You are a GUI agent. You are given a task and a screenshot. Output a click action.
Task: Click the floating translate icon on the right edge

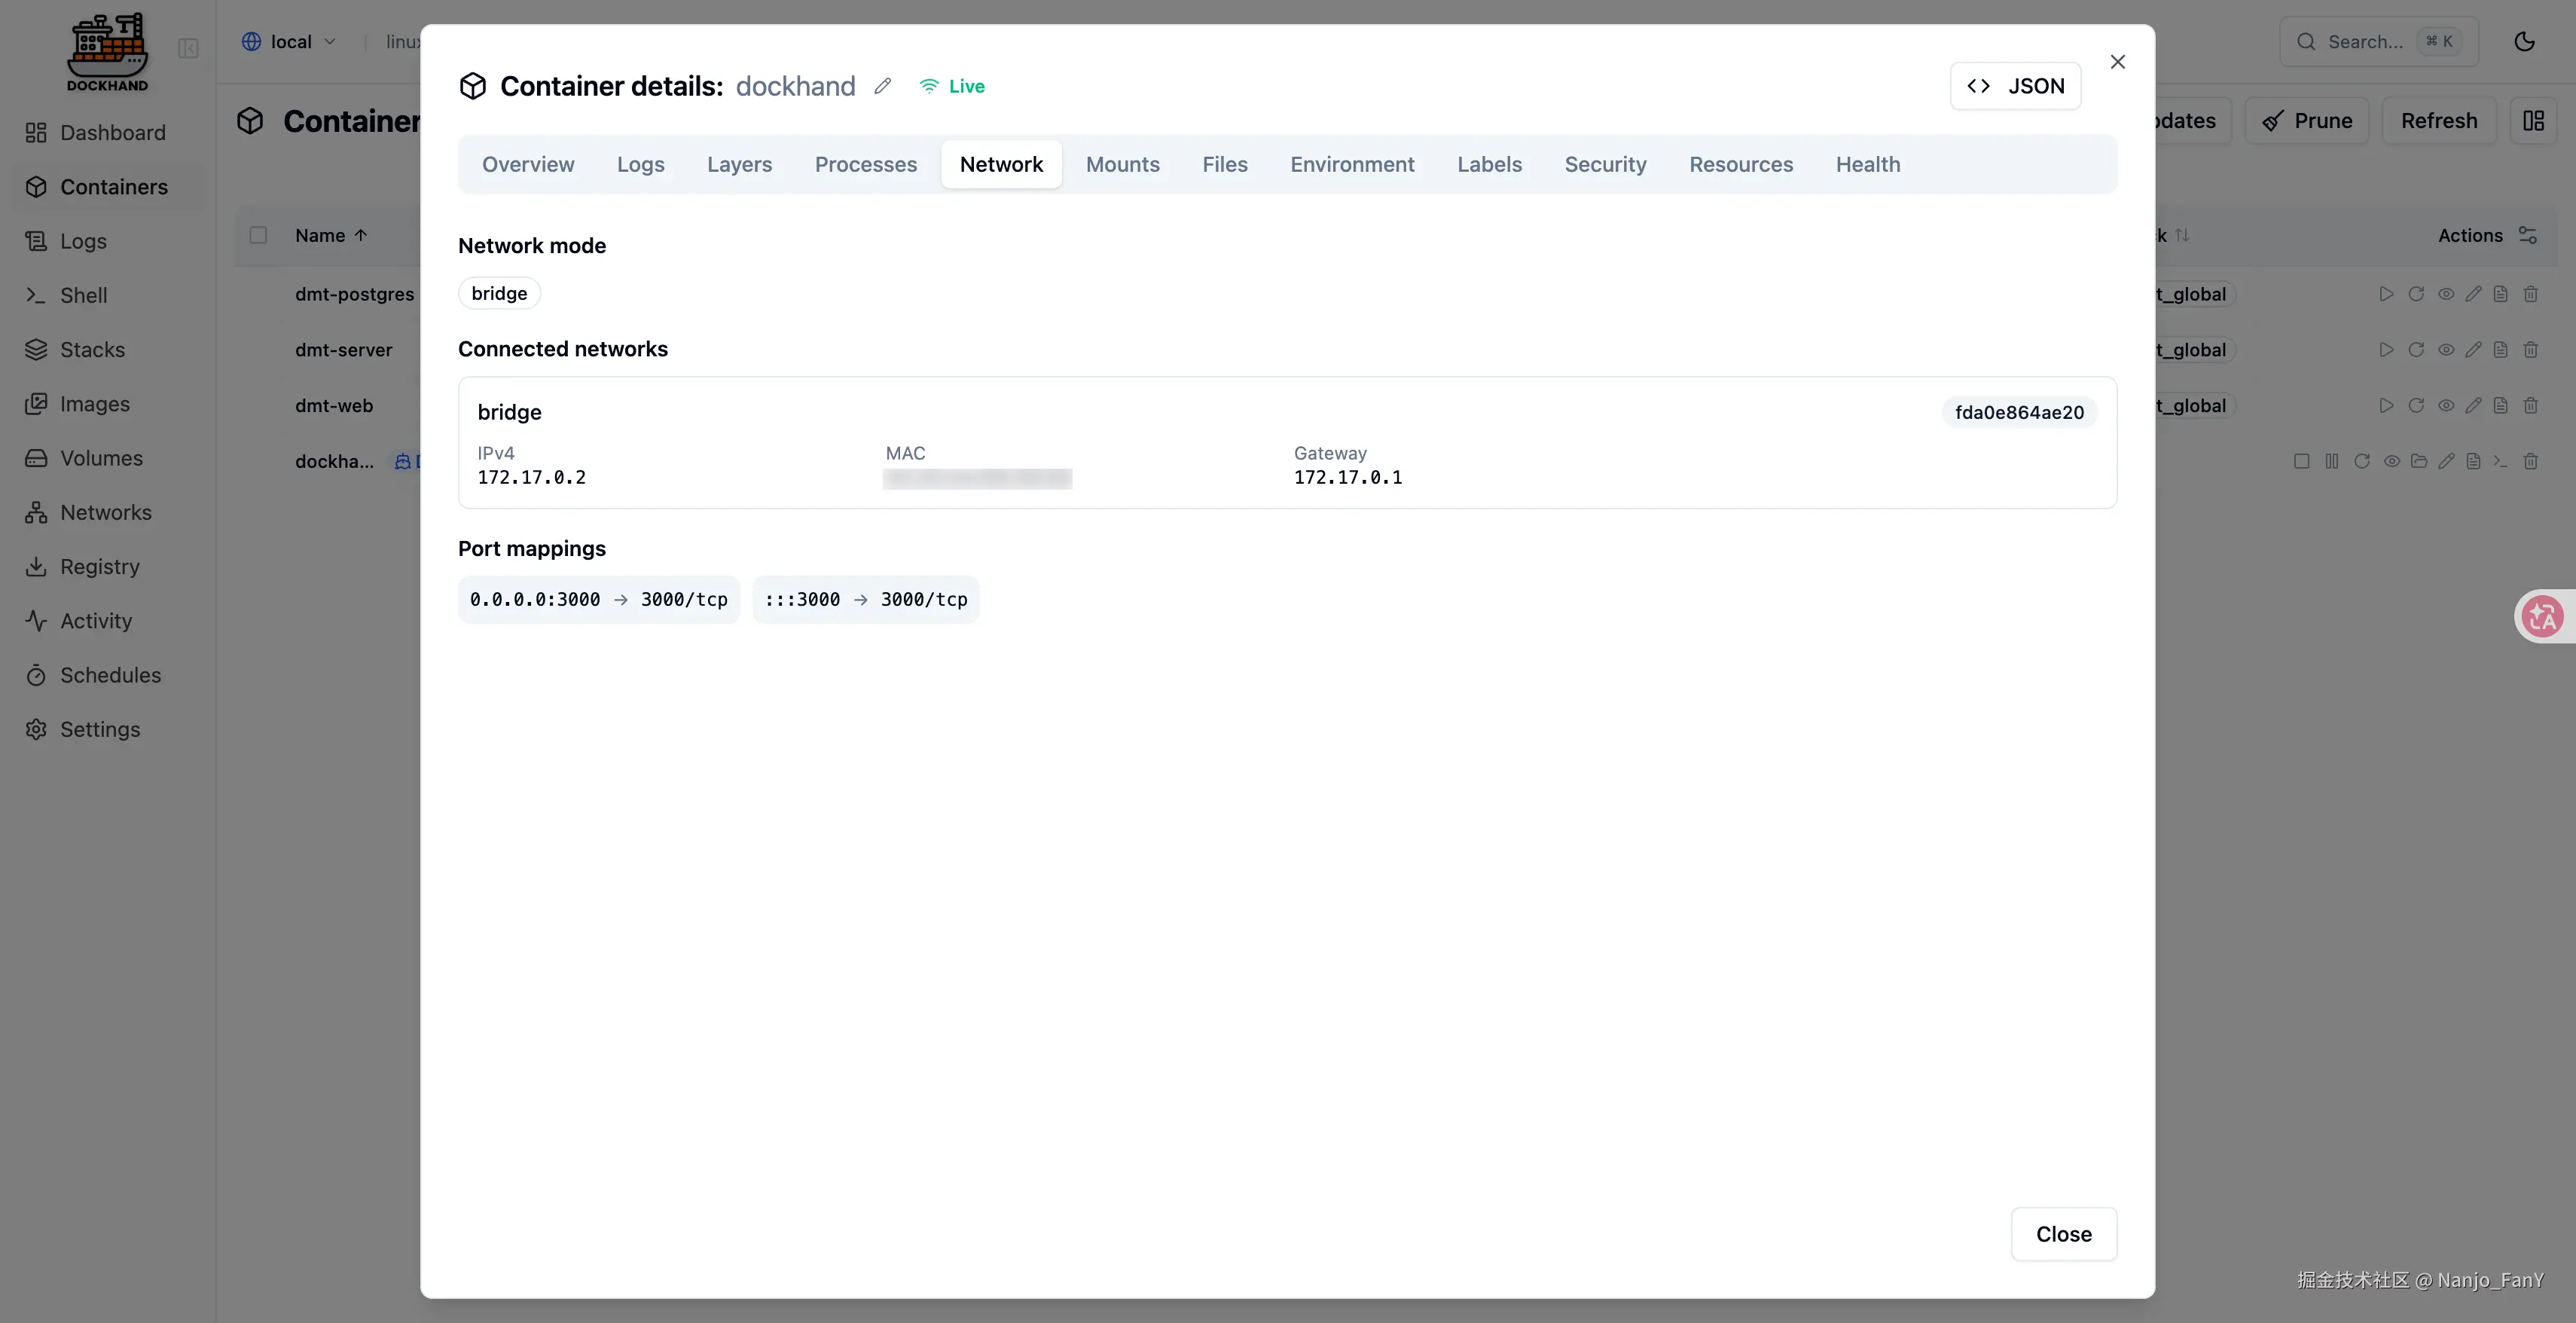pos(2542,615)
